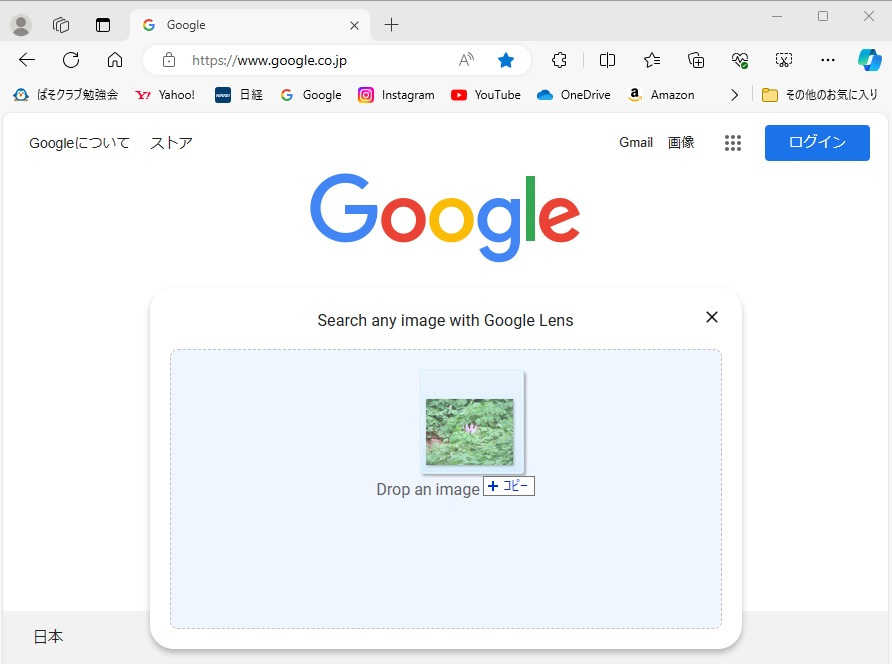Image resolution: width=892 pixels, height=664 pixels.
Task: Click the blue favorite star icon
Action: [x=506, y=60]
